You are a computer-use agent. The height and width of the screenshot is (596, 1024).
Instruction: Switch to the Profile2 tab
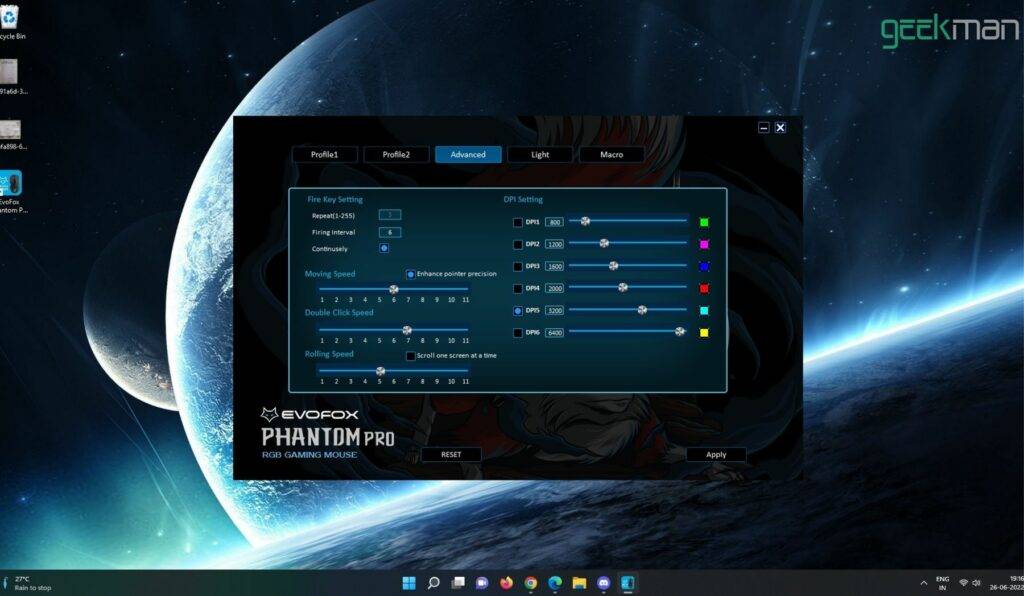pyautogui.click(x=396, y=155)
